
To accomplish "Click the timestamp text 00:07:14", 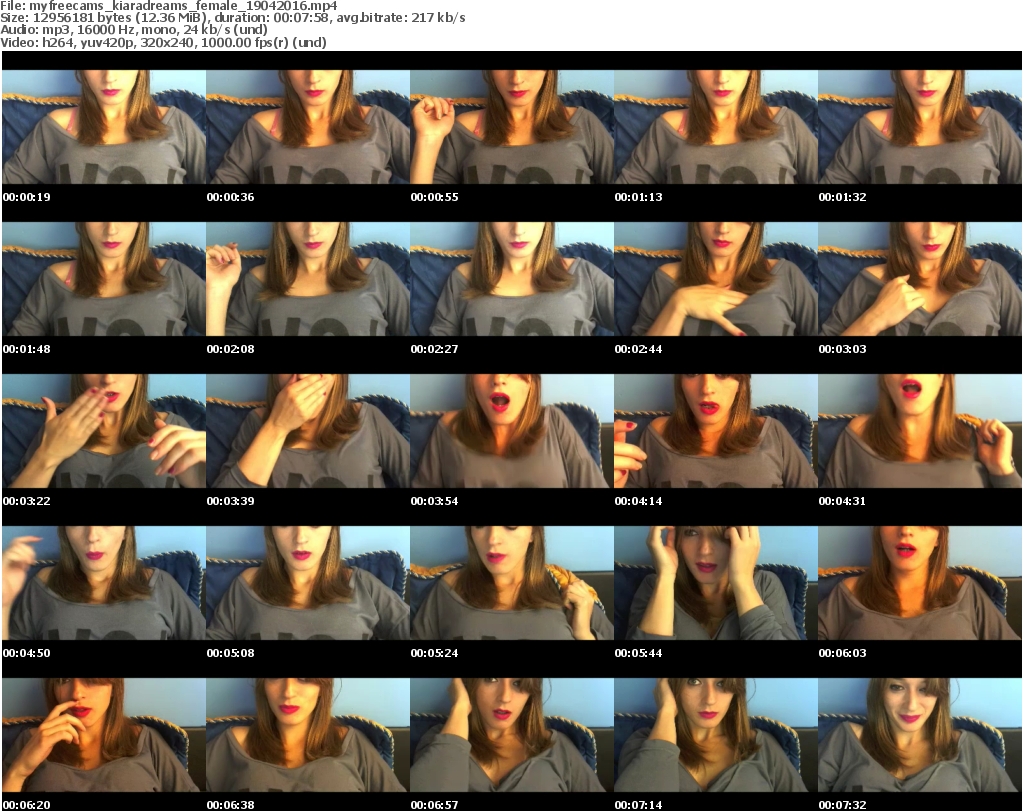I will [638, 805].
